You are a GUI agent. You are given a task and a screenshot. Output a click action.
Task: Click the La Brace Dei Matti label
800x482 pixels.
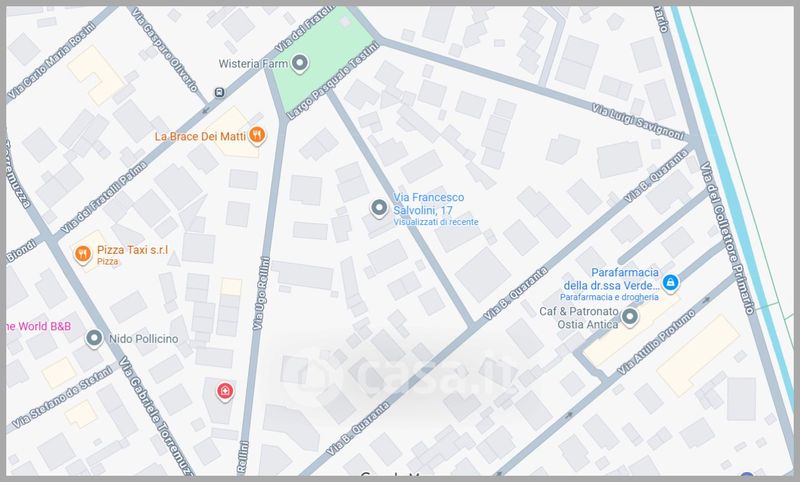pyautogui.click(x=199, y=136)
